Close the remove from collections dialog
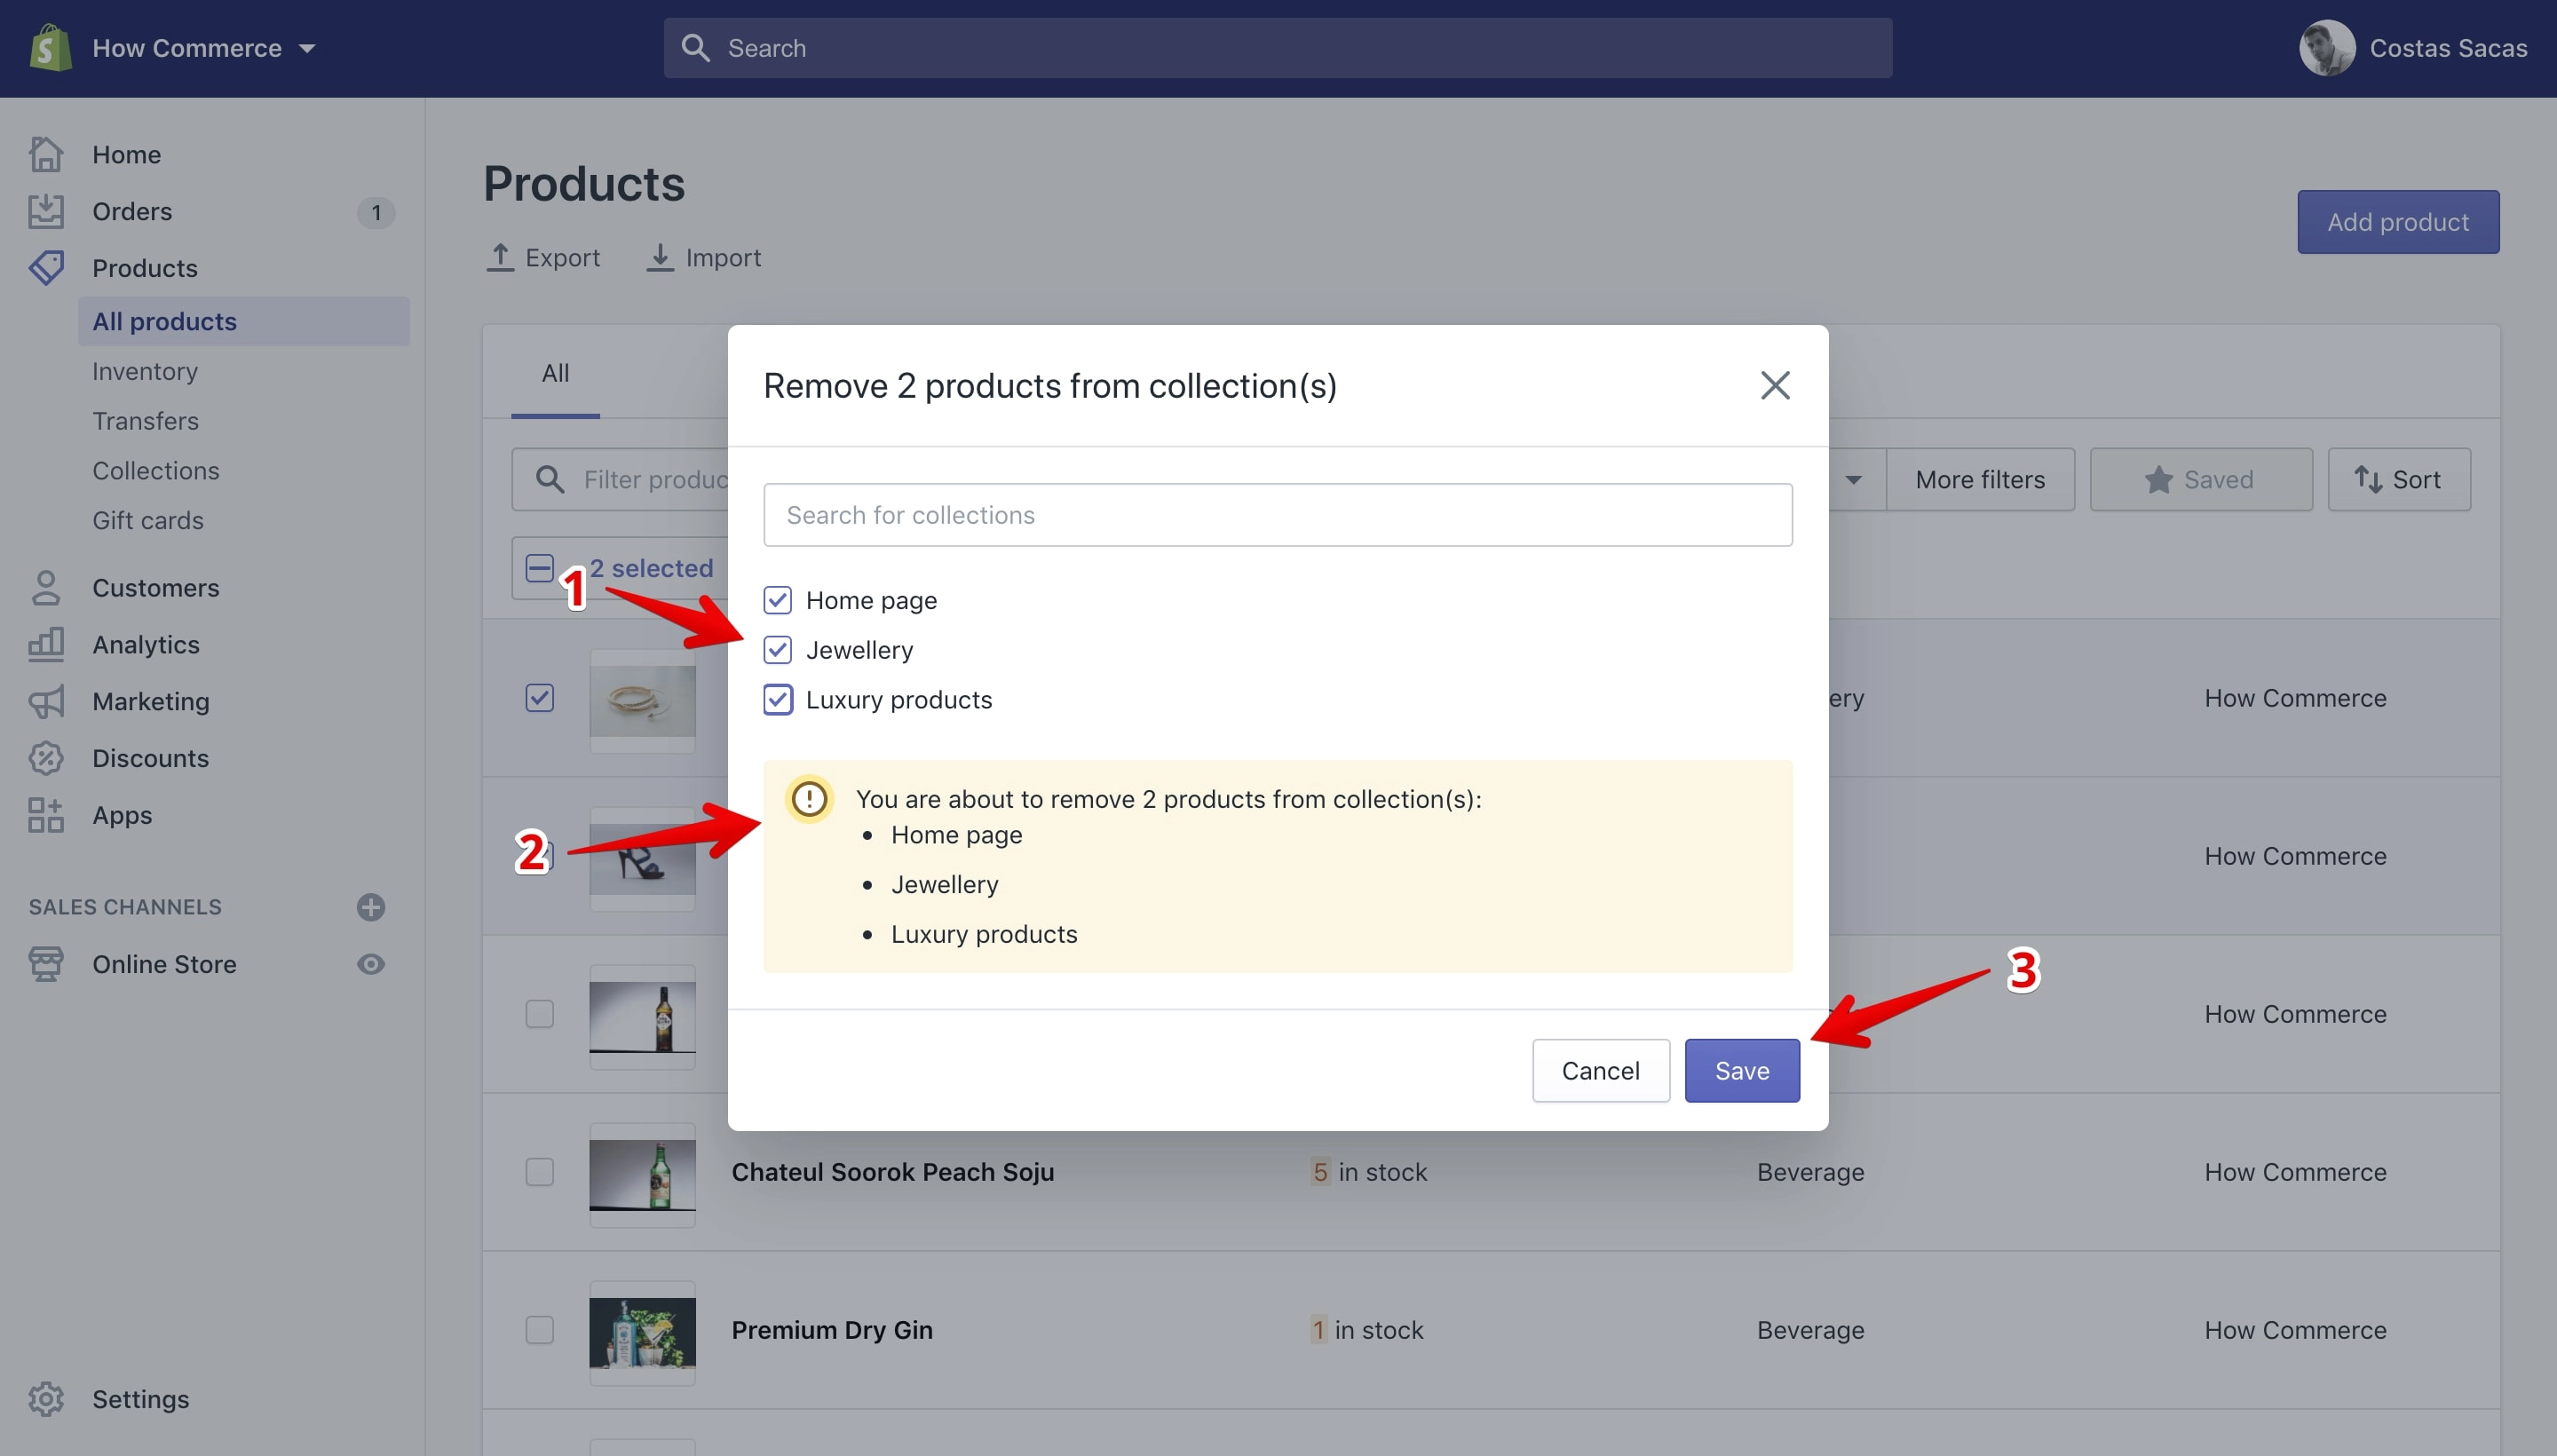This screenshot has height=1456, width=2557. (1775, 385)
